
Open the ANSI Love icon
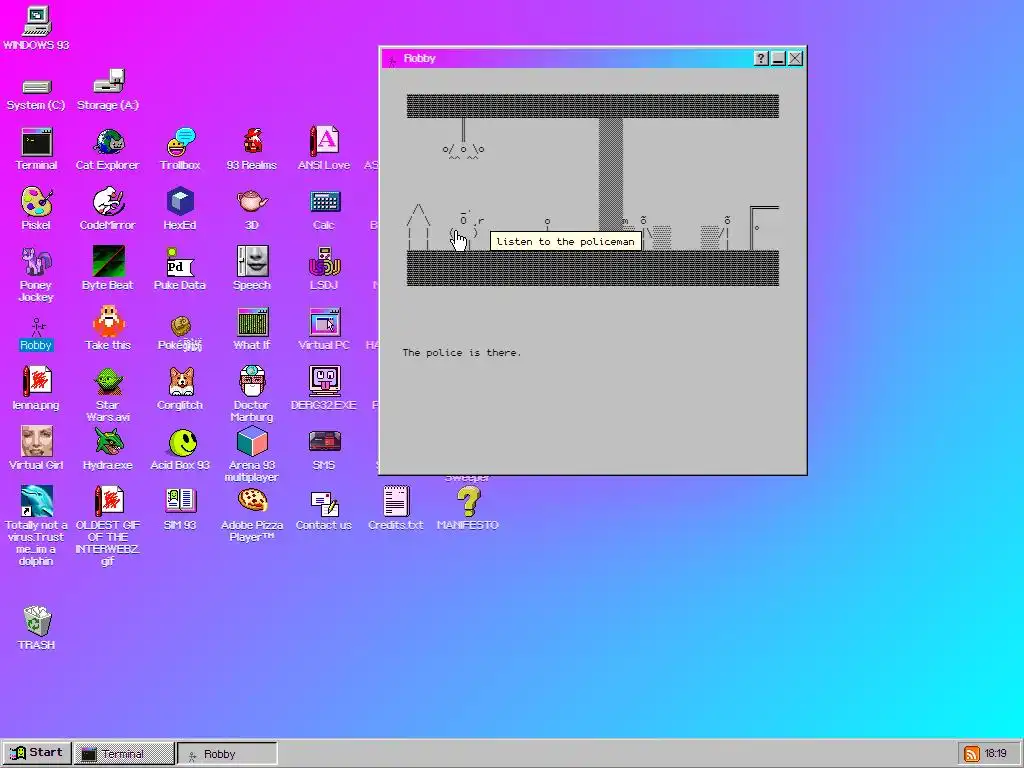tap(323, 150)
